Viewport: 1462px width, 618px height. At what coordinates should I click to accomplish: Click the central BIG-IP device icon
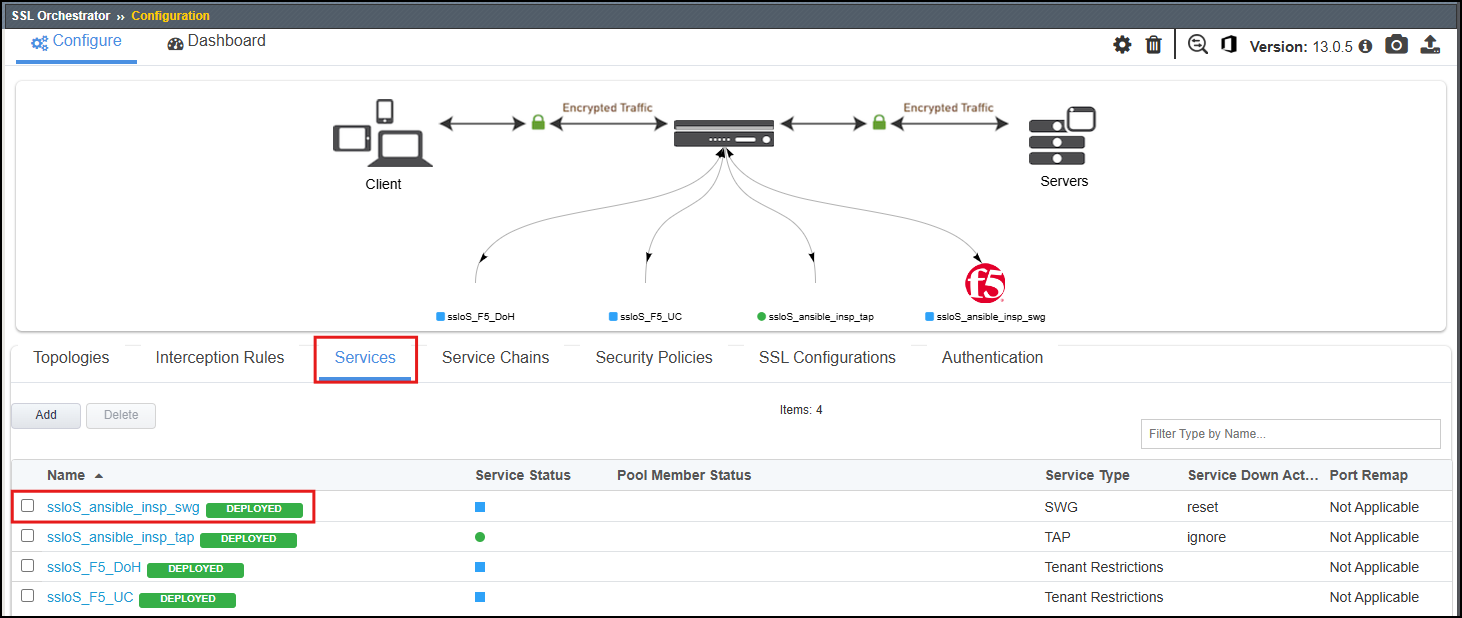click(724, 133)
